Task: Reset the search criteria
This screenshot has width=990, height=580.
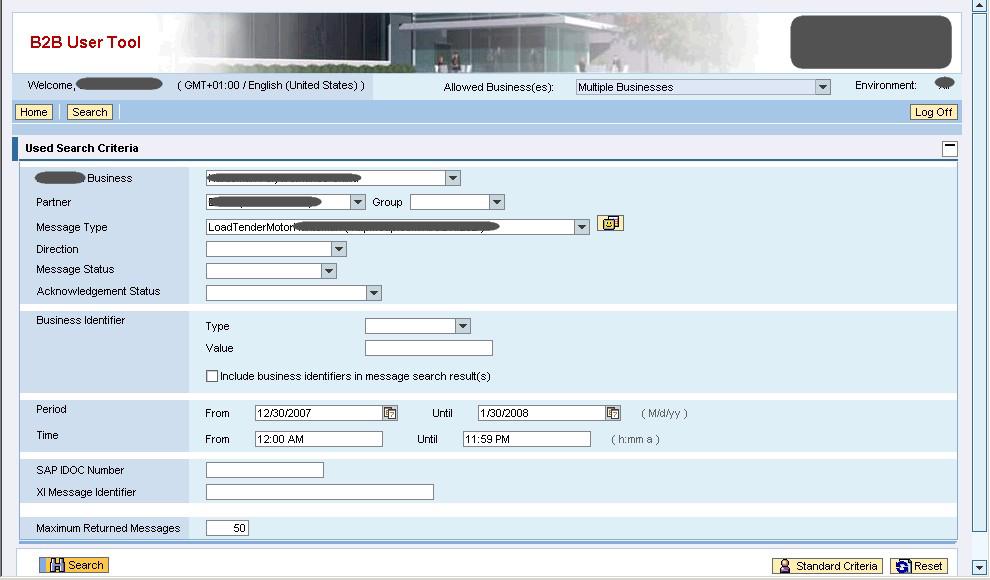Action: pyautogui.click(x=918, y=566)
